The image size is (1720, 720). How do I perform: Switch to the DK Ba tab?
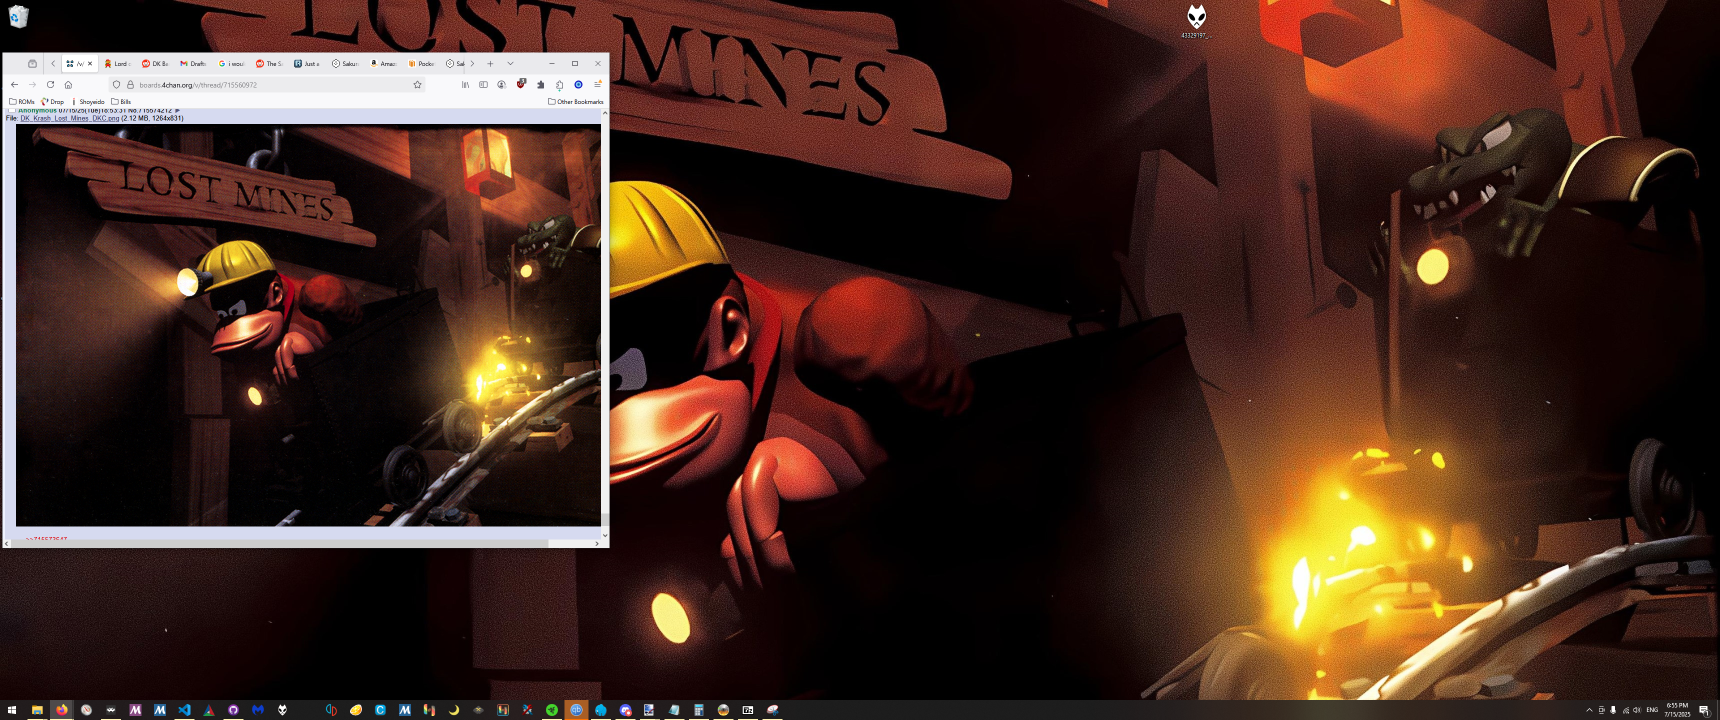pos(155,63)
